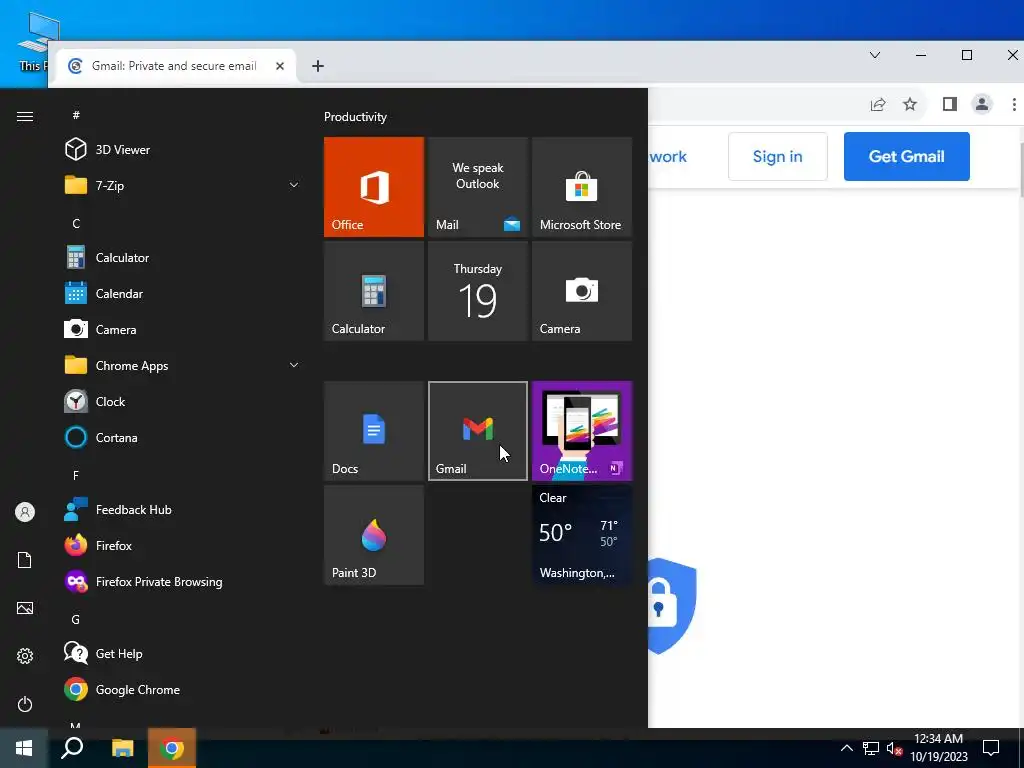Open the Camera tile

(582, 291)
